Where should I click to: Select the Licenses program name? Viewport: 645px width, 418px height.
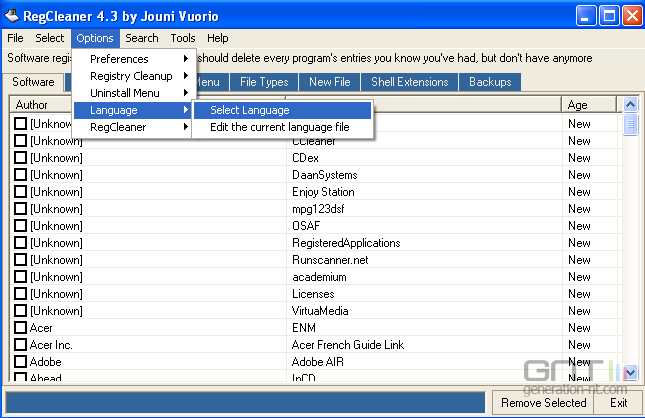coord(313,294)
